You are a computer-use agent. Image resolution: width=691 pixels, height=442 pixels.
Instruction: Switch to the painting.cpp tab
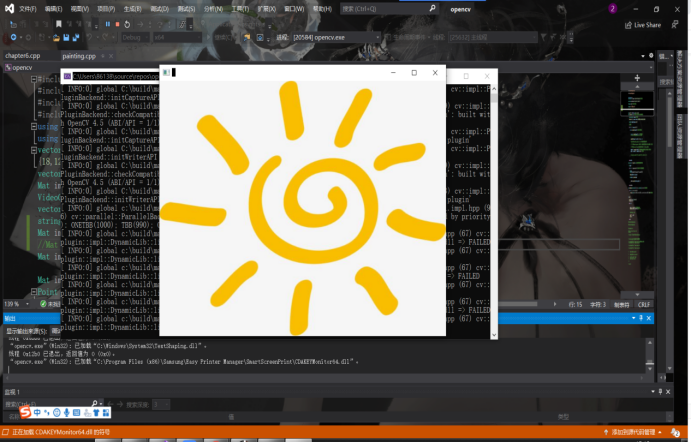point(79,56)
